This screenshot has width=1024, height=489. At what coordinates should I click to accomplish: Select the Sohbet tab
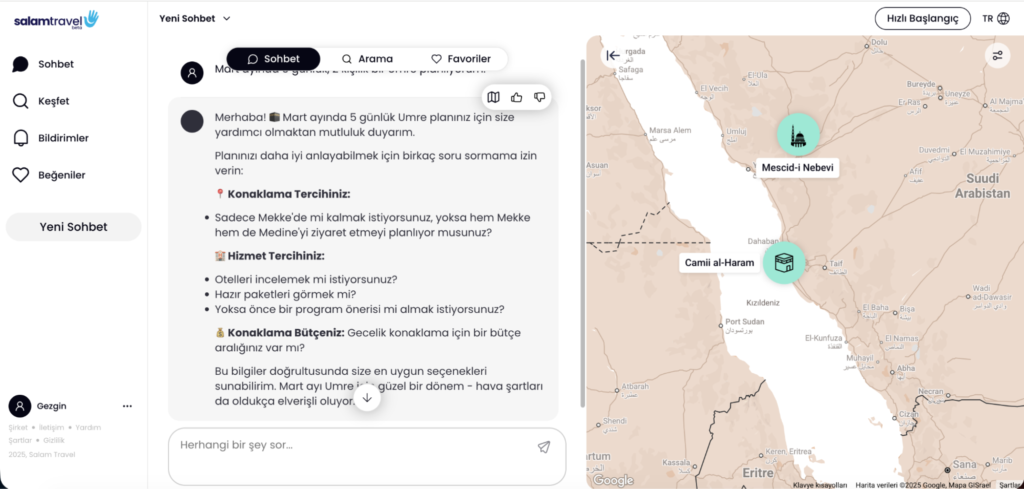273,59
